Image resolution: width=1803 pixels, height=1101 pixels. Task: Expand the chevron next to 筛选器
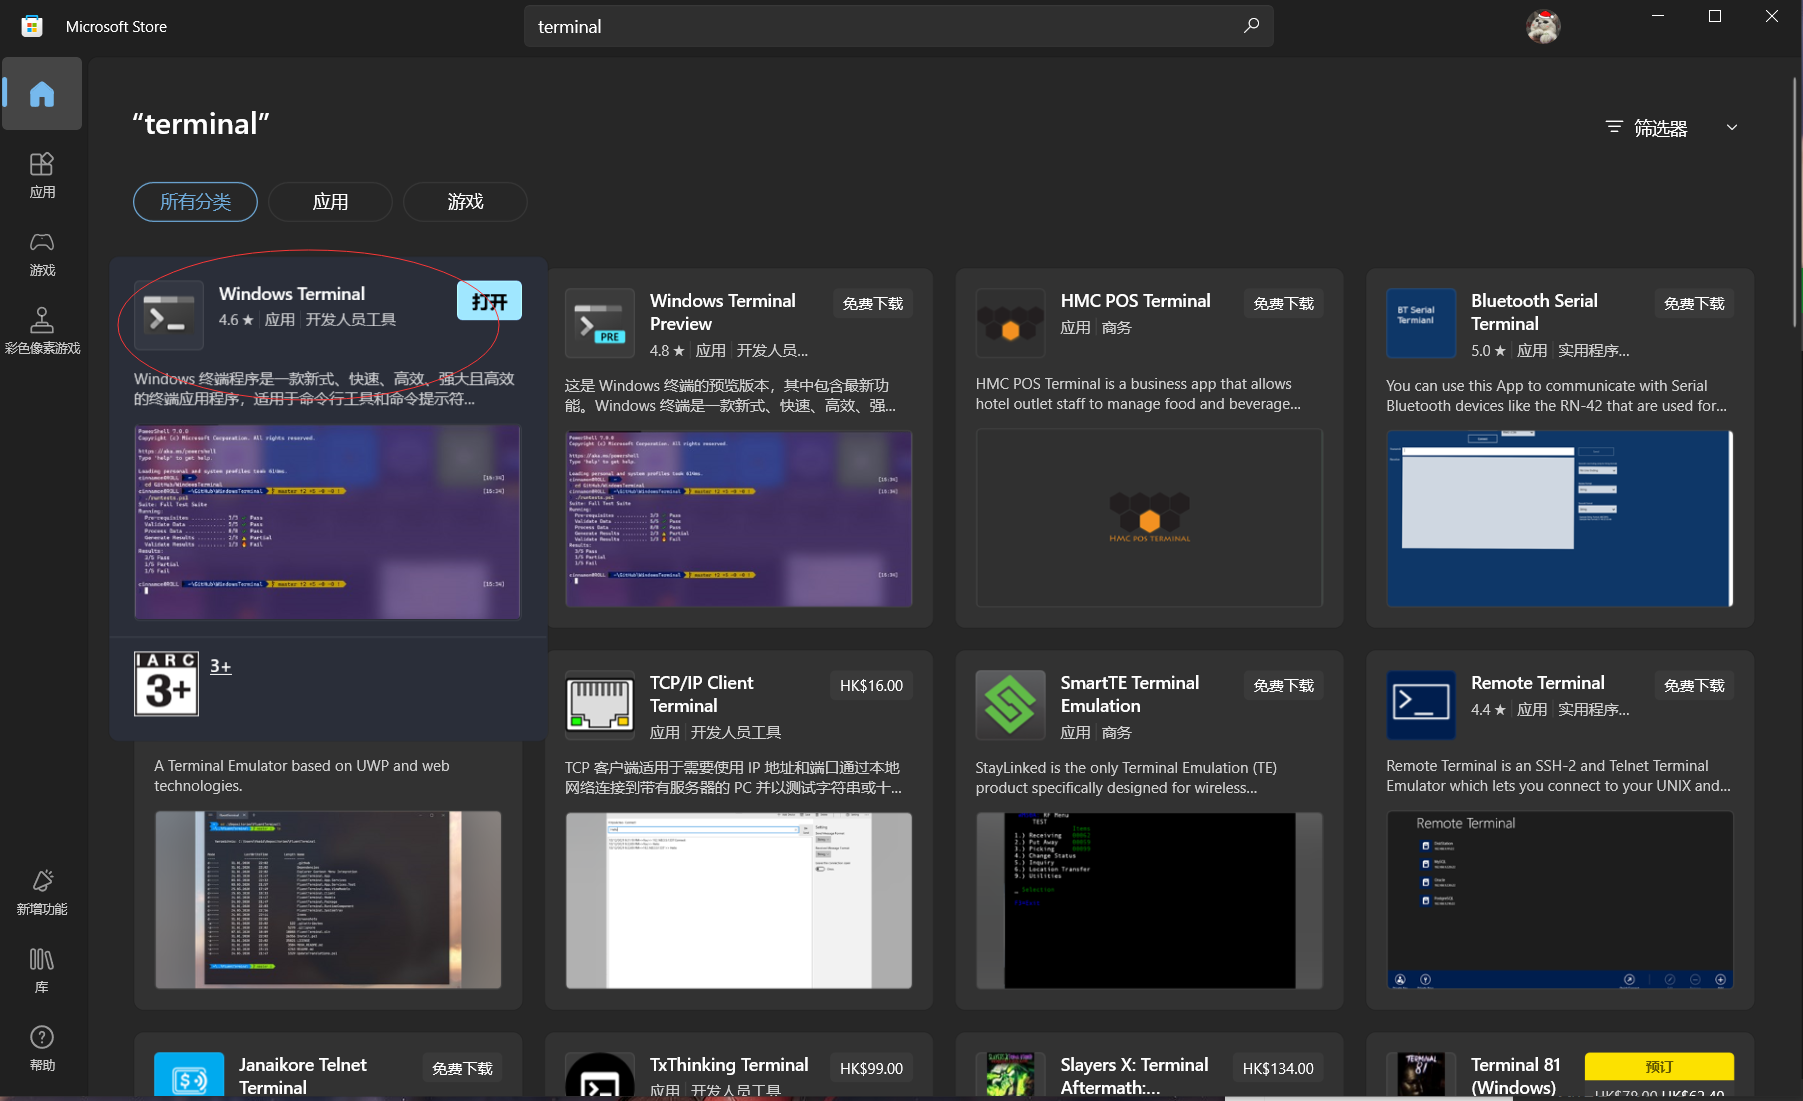pos(1732,127)
